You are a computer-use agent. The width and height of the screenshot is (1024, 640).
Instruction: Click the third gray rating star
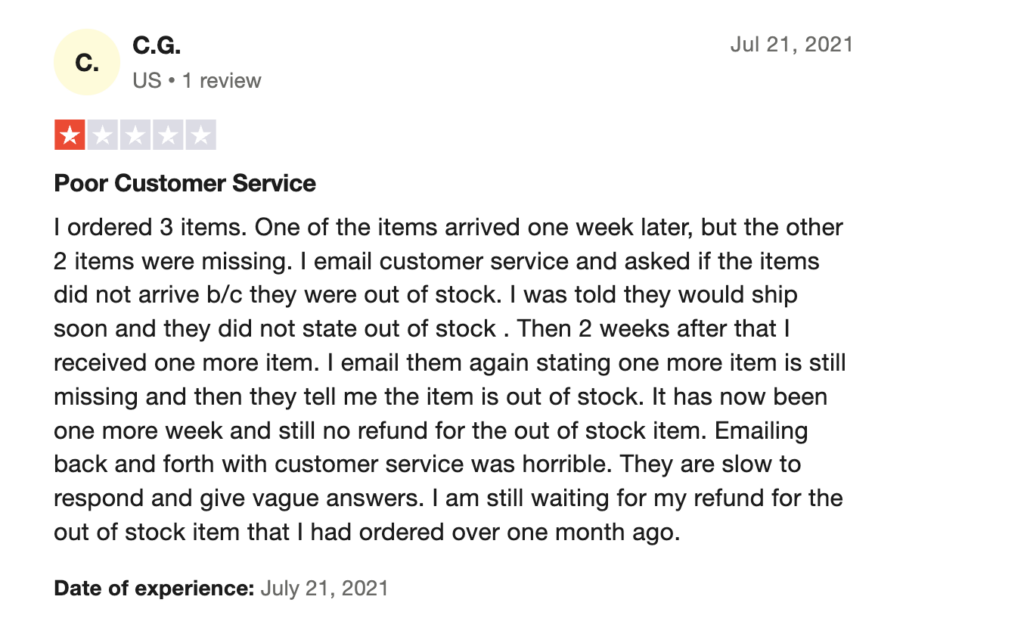(135, 135)
